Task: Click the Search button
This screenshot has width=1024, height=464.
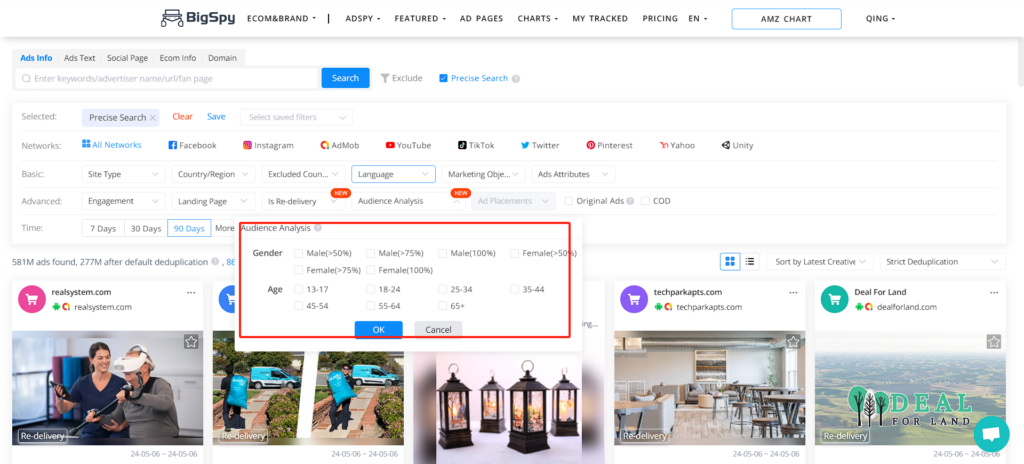Action: 345,78
